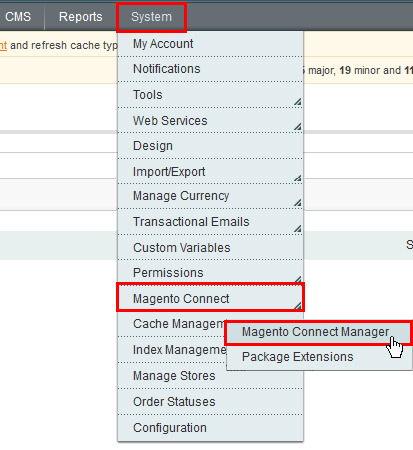Open the Design menu item
Screen dimensions: 413x450
(210, 146)
